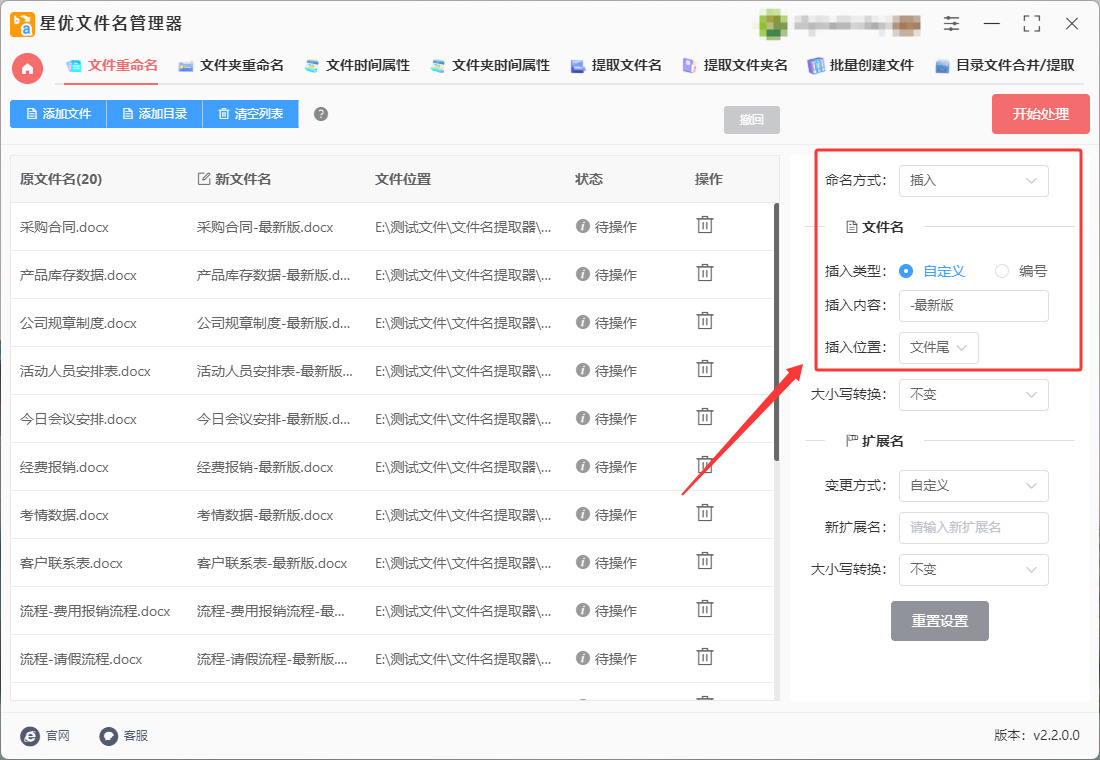Click the red 开始处理 button
The image size is (1100, 760).
(x=1040, y=114)
